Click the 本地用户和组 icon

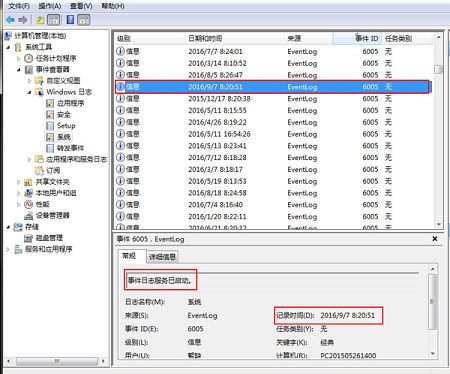click(x=29, y=193)
